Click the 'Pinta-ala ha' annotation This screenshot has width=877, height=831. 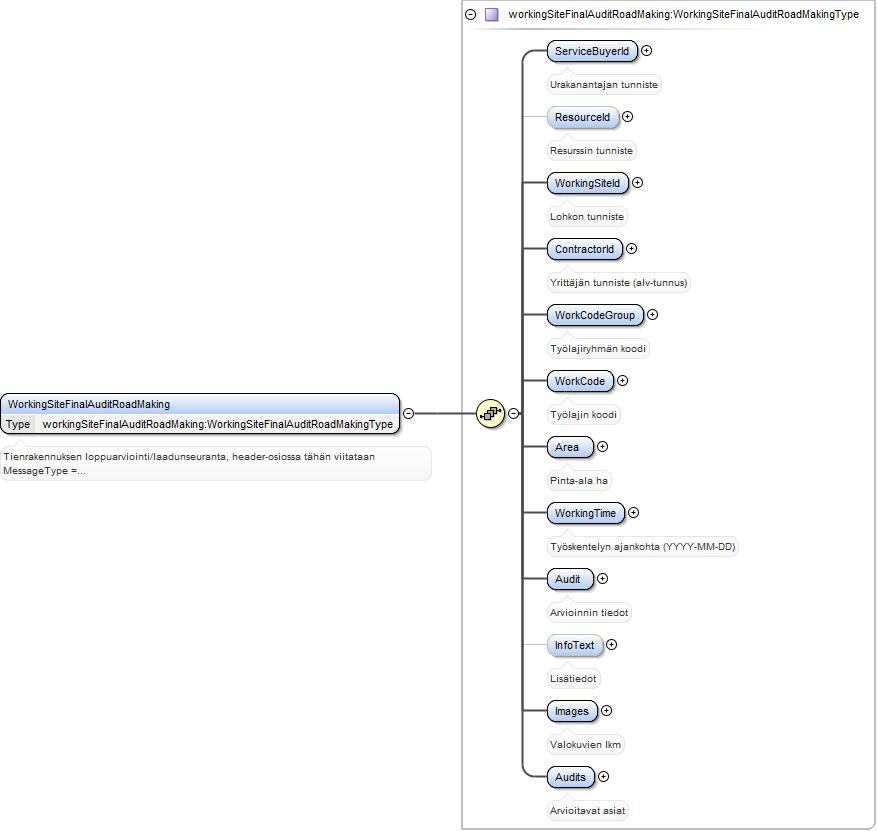579,481
